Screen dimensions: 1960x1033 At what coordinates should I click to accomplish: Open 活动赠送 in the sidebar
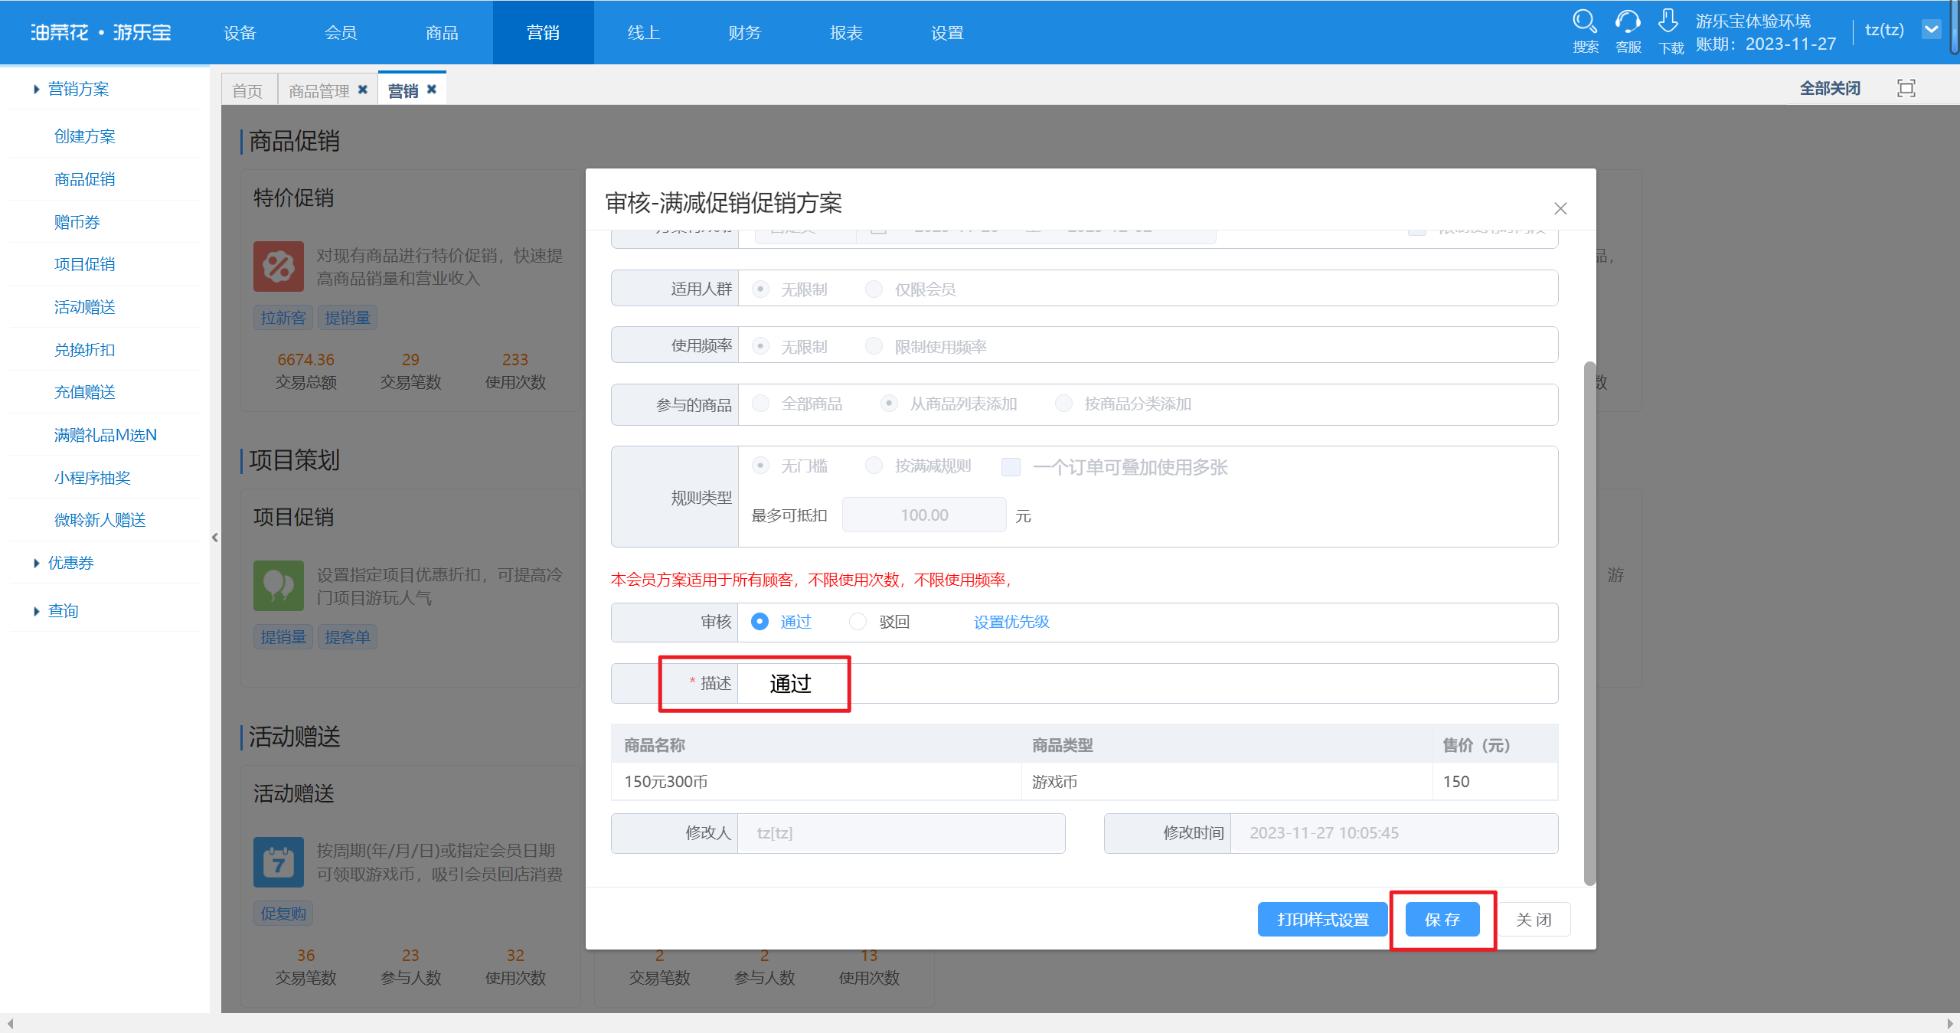pyautogui.click(x=85, y=307)
